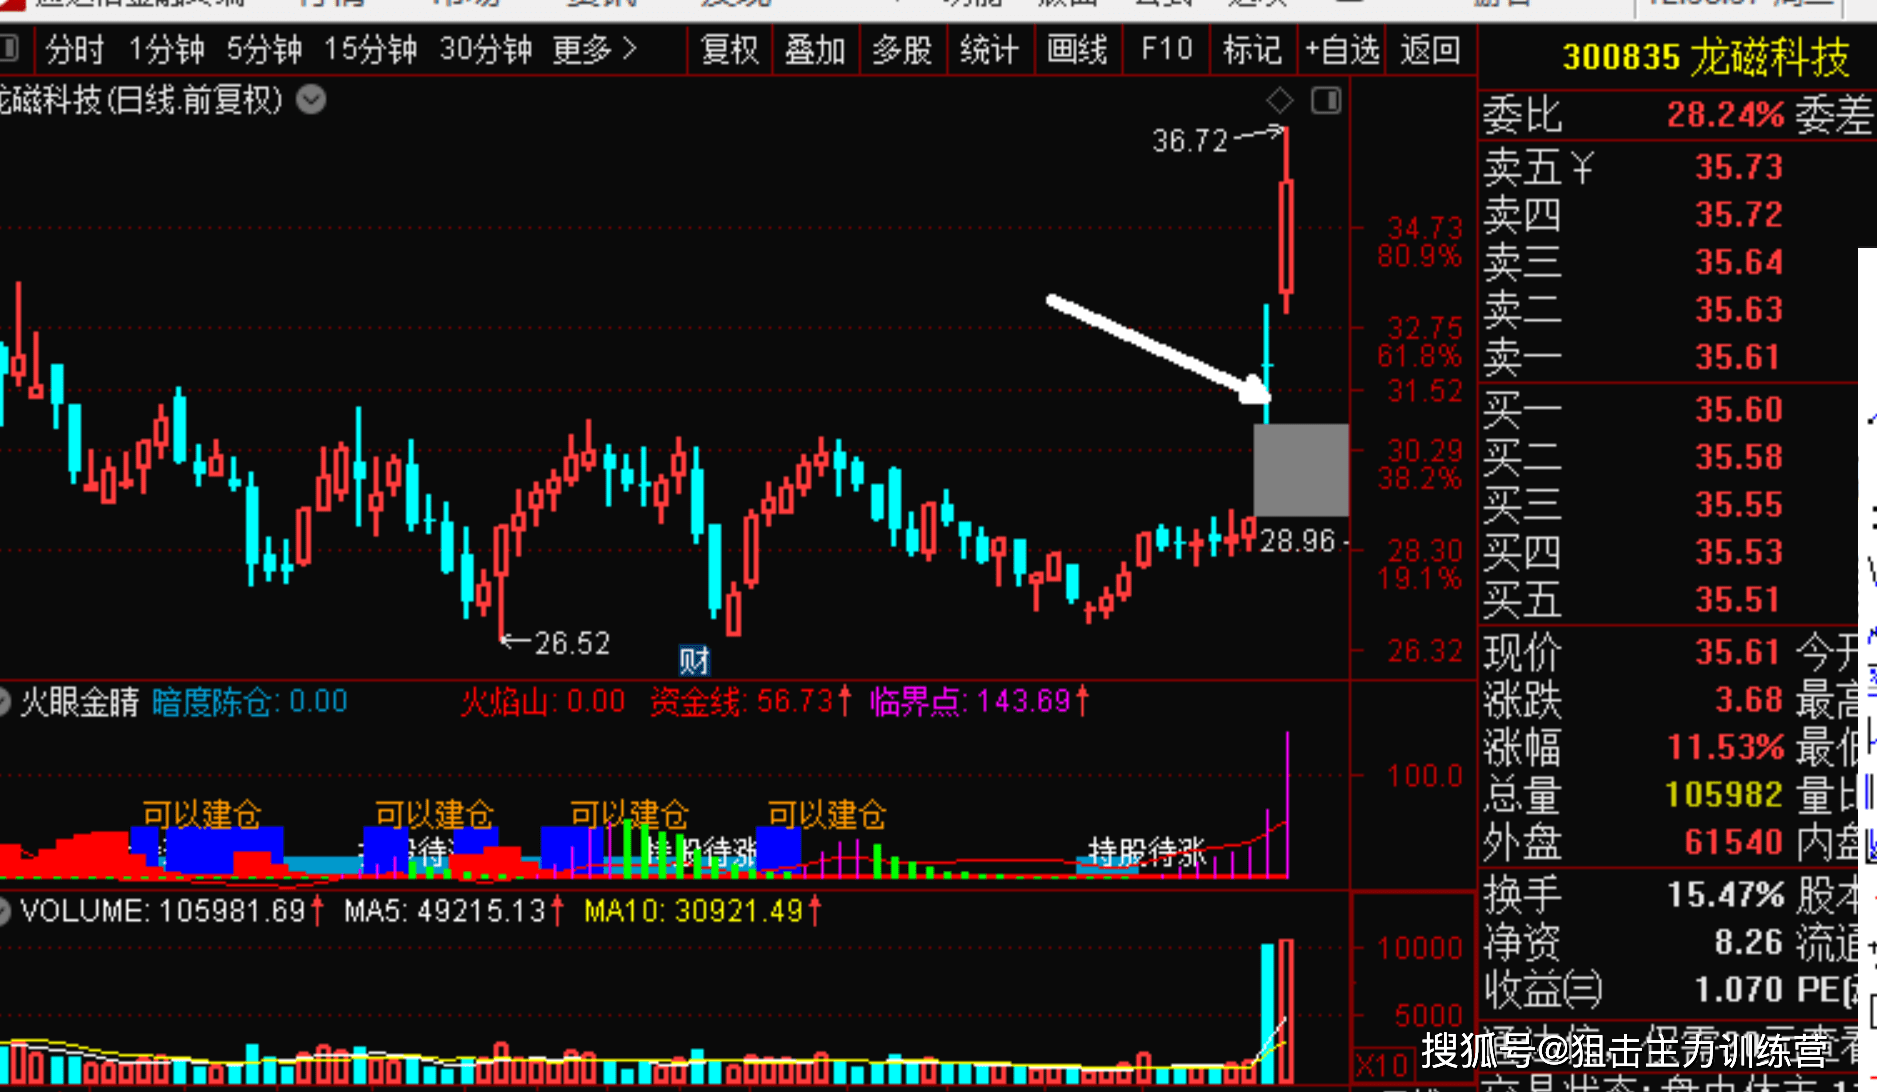The image size is (1877, 1092).
Task: Click the 临界点: 143.69 indicator value
Action: pyautogui.click(x=979, y=702)
